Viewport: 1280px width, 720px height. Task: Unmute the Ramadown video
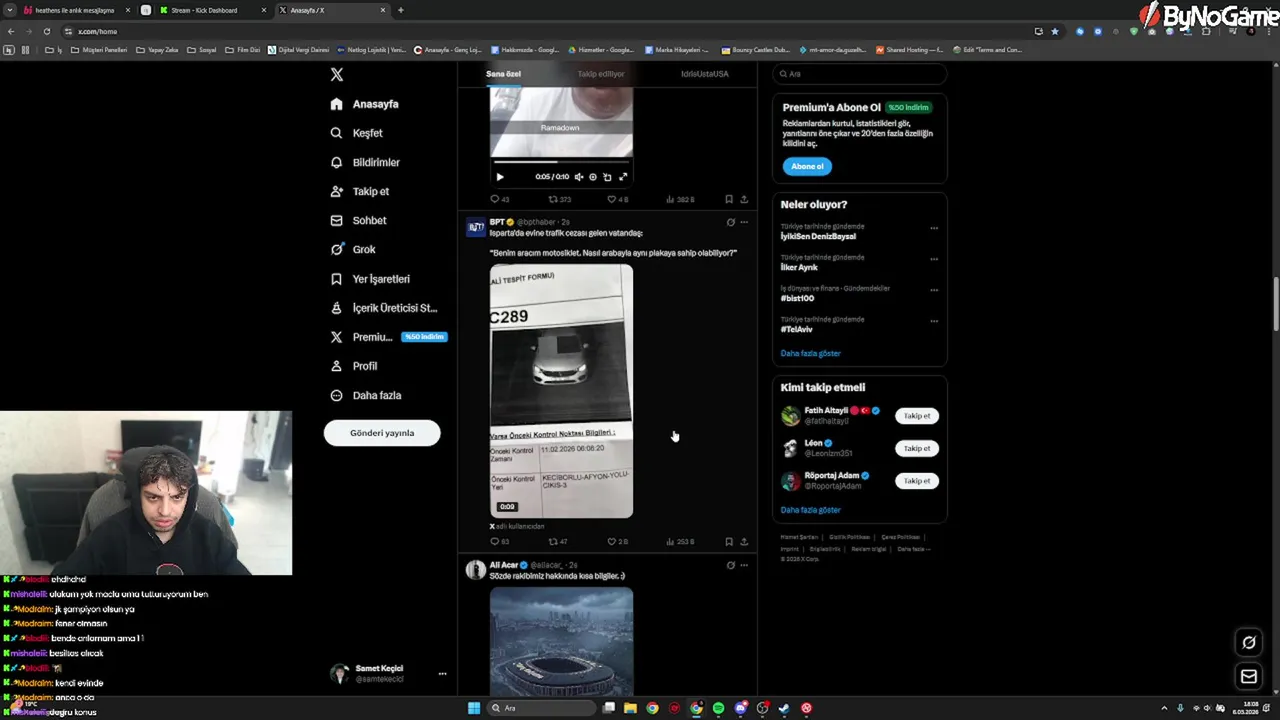click(578, 177)
